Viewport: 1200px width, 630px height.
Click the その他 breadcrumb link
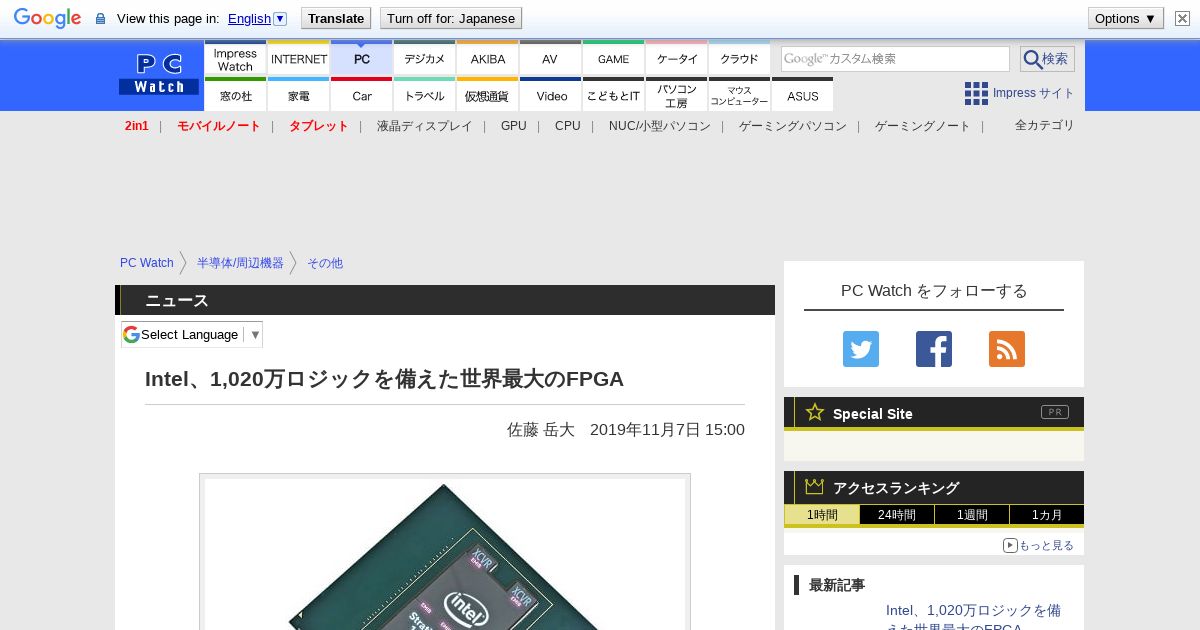[x=325, y=263]
